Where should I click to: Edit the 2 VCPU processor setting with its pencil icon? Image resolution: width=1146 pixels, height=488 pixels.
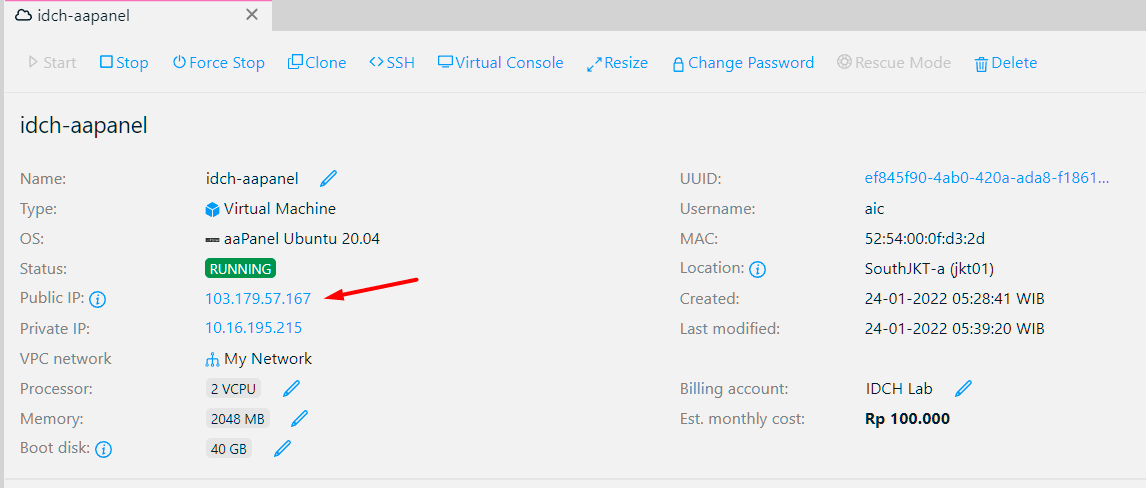[x=291, y=388]
